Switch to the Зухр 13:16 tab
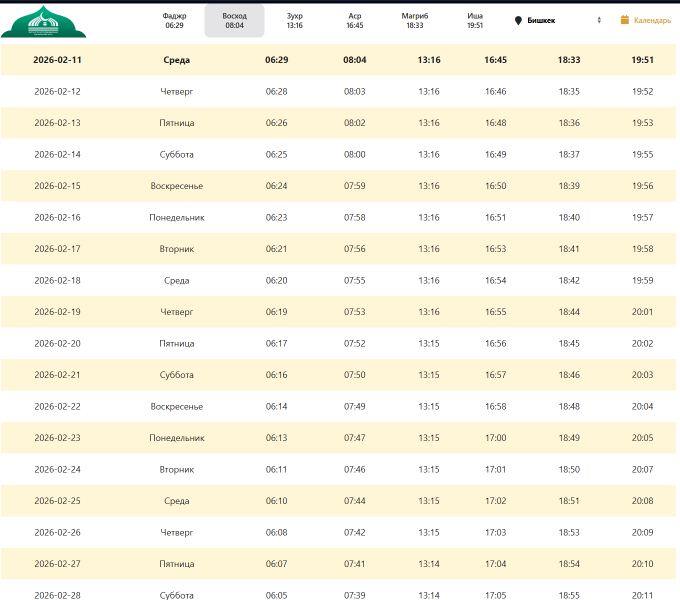The height and width of the screenshot is (600, 680). (294, 20)
